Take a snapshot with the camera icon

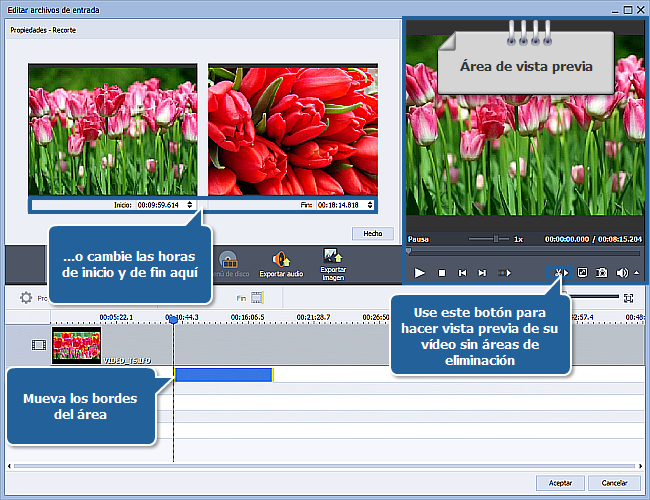[602, 272]
